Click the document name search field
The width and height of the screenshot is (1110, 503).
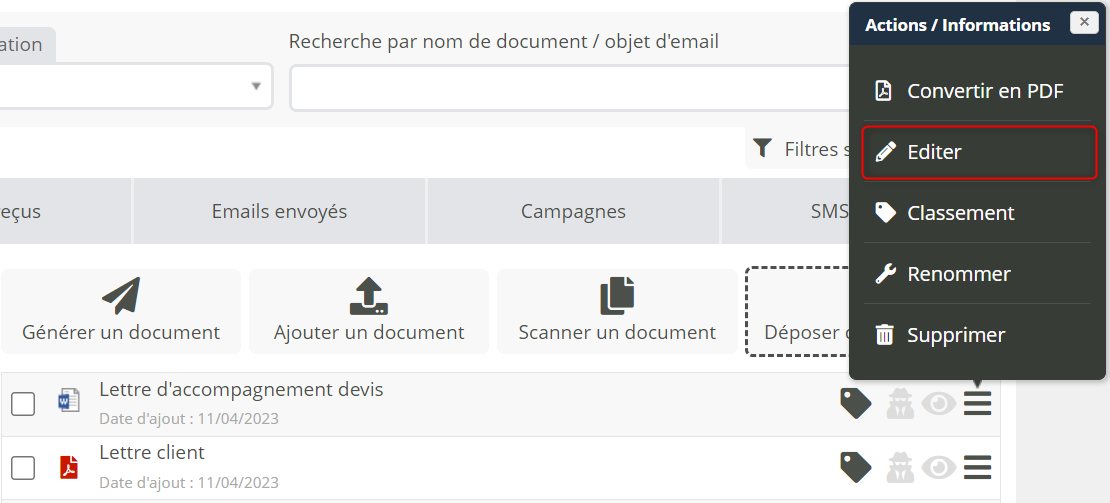click(x=570, y=88)
